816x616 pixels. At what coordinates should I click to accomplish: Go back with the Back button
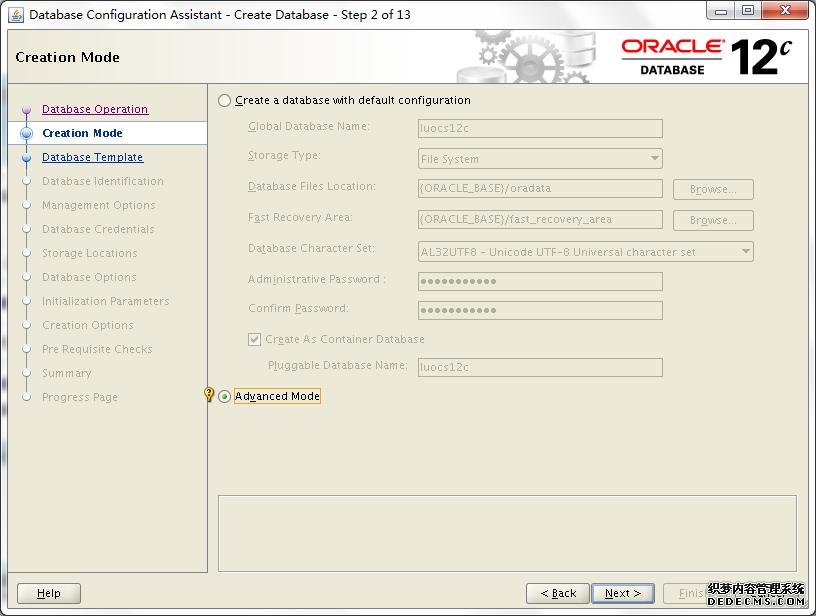click(x=558, y=593)
